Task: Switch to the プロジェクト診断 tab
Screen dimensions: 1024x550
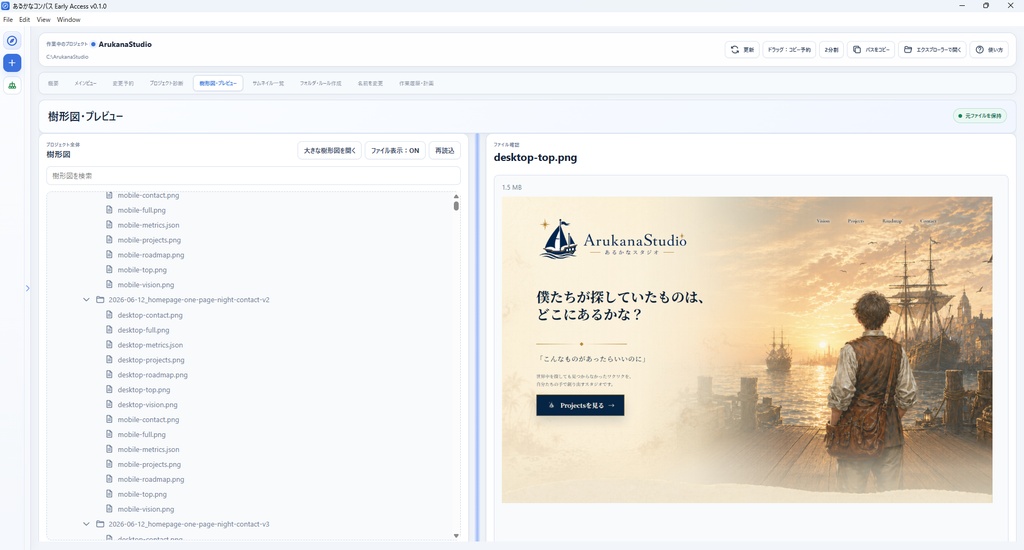Action: 166,84
